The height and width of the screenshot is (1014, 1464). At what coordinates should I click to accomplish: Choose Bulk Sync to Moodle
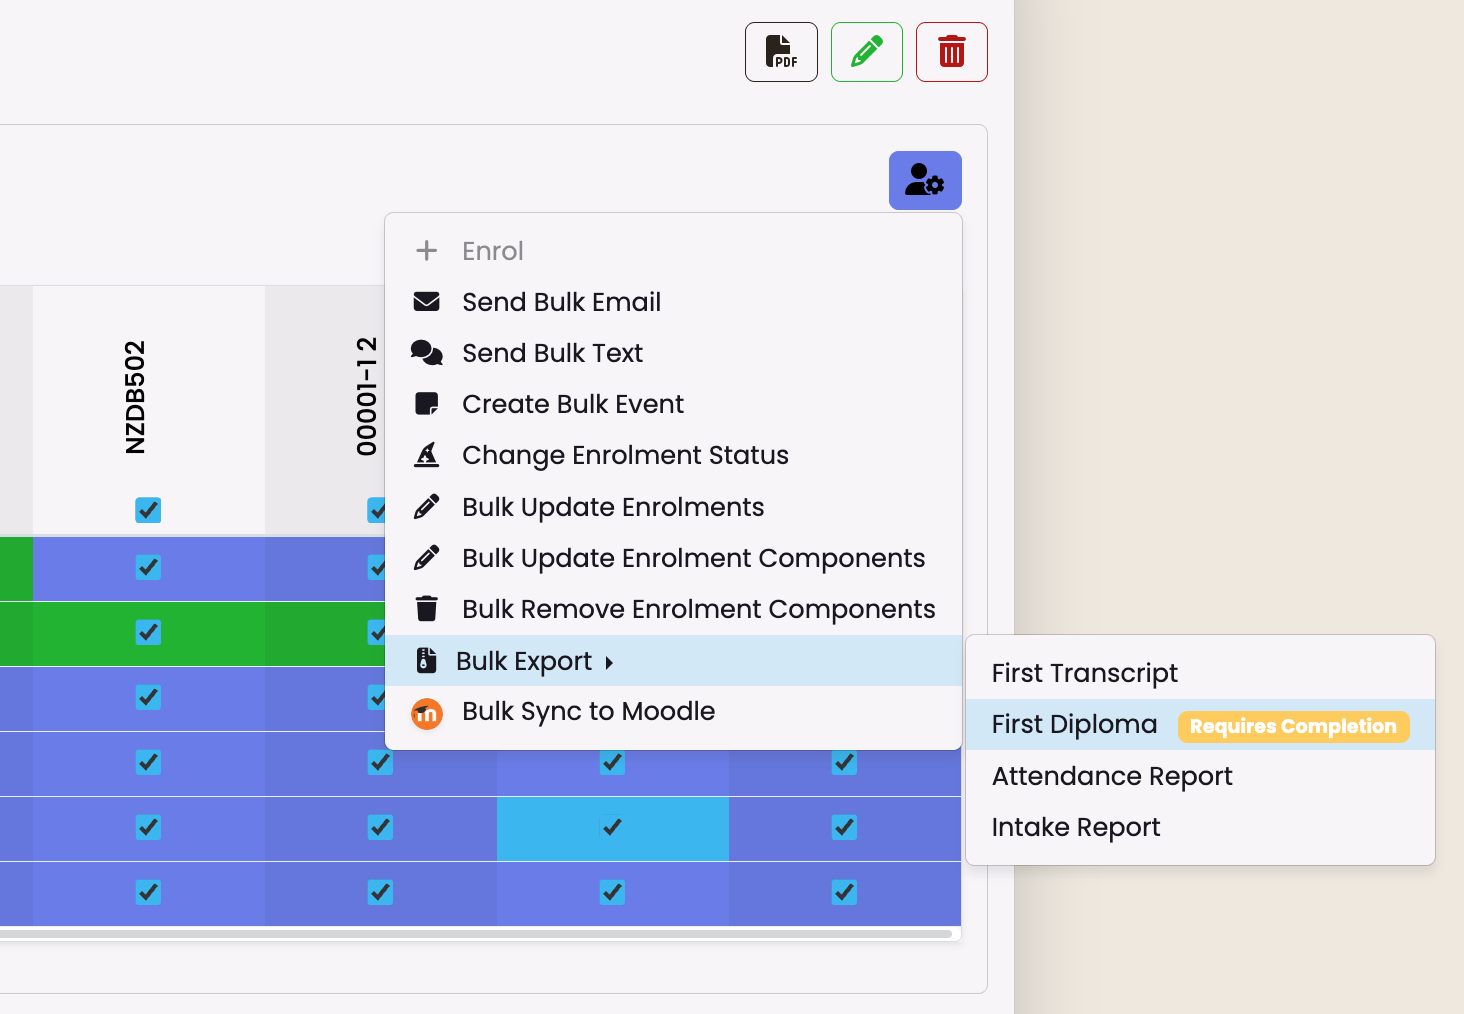click(673, 711)
